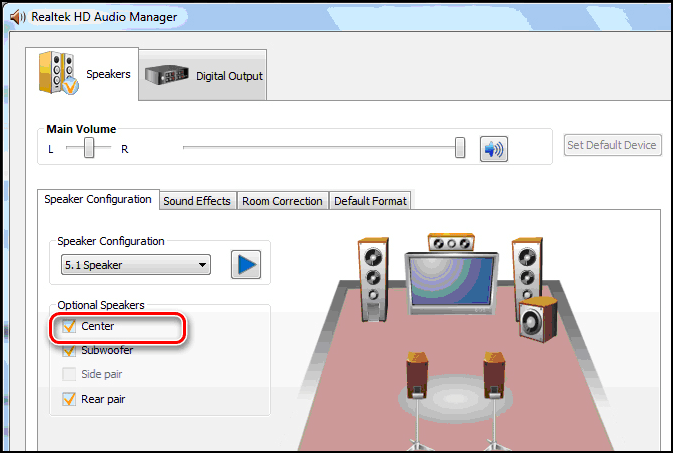Click the L/R balance slider handle
The width and height of the screenshot is (673, 453).
click(x=89, y=148)
